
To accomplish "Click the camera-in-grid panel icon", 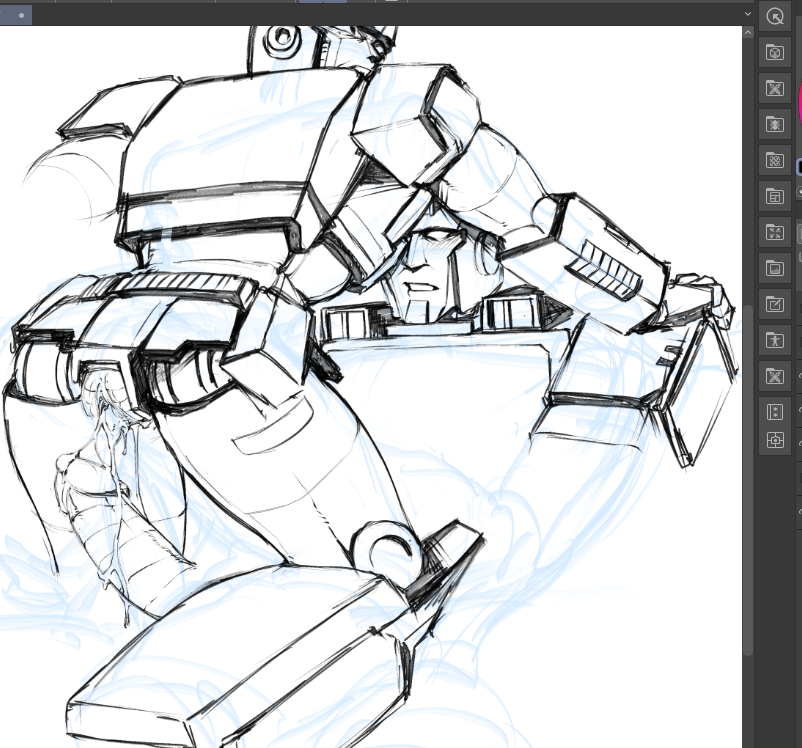I will click(775, 439).
